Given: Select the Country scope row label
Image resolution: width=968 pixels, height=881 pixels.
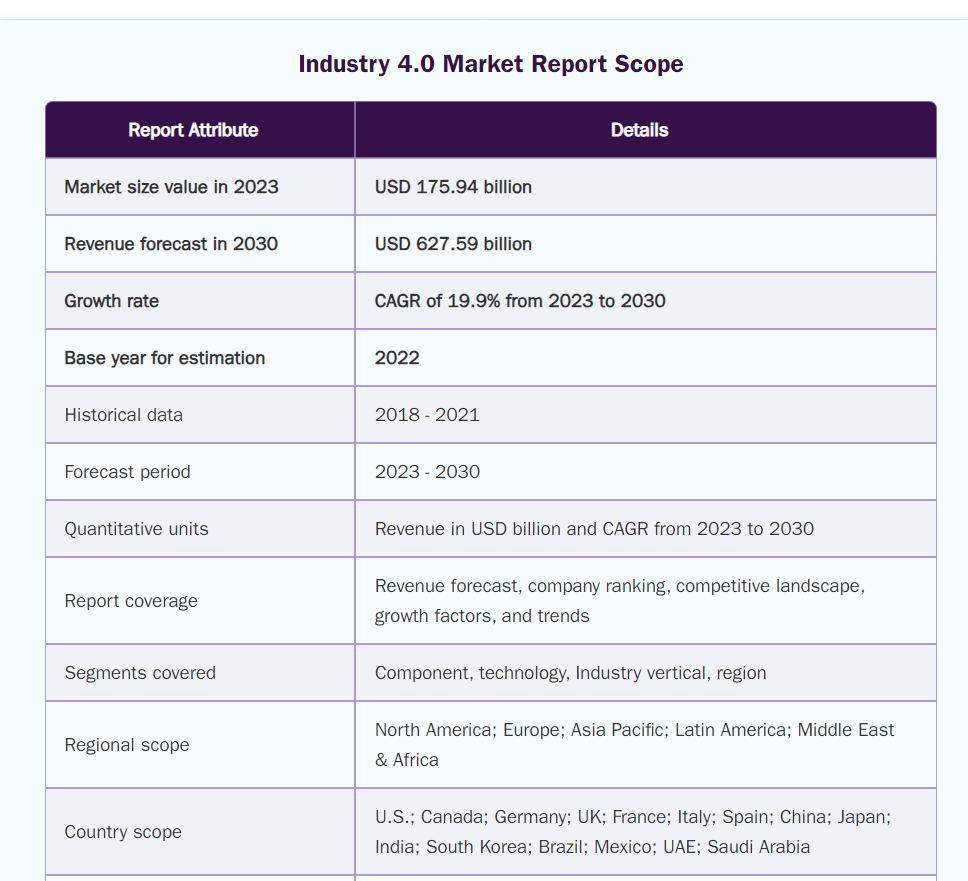Looking at the screenshot, I should coord(123,832).
